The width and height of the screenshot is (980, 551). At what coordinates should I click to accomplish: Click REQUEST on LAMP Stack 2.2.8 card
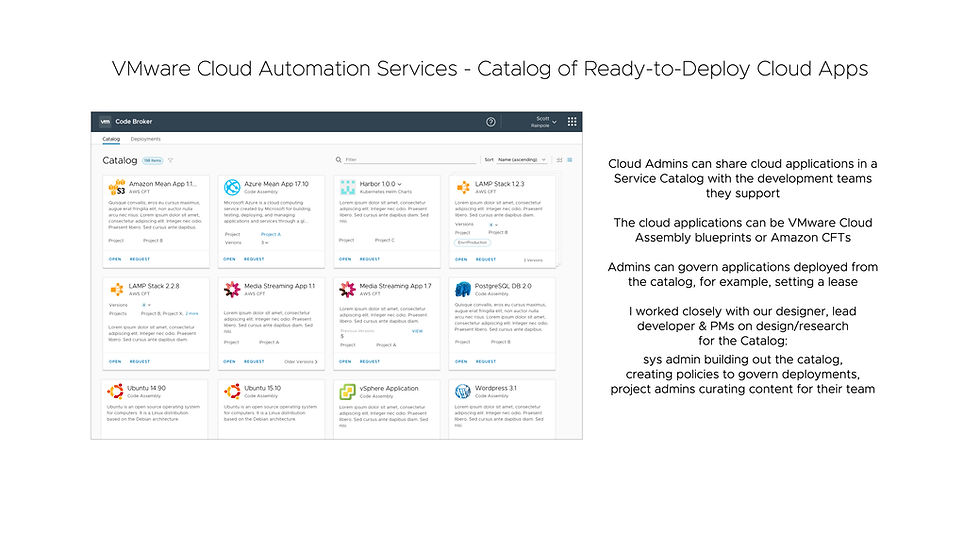pyautogui.click(x=140, y=362)
